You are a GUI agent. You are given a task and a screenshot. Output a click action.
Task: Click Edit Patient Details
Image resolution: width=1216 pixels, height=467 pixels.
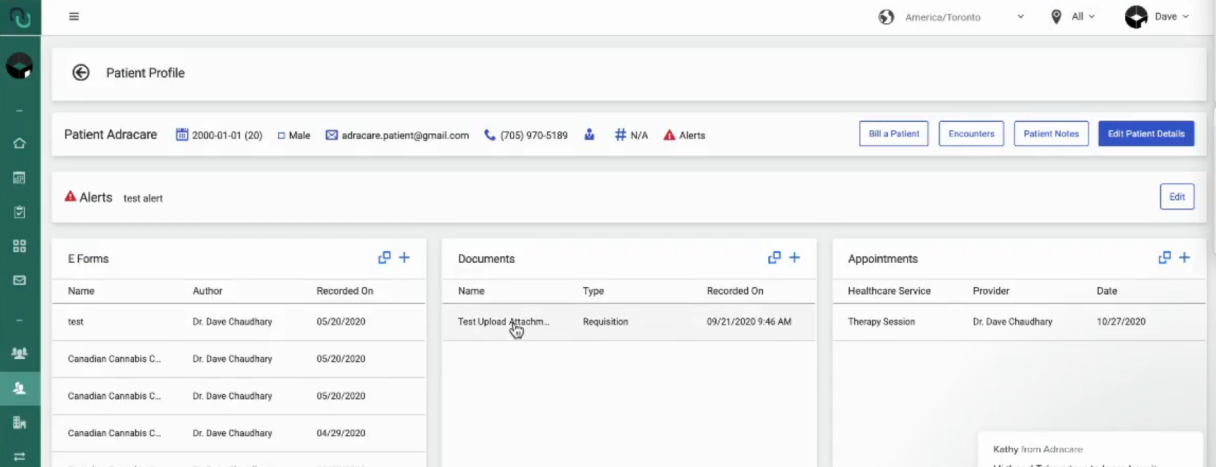(x=1146, y=134)
